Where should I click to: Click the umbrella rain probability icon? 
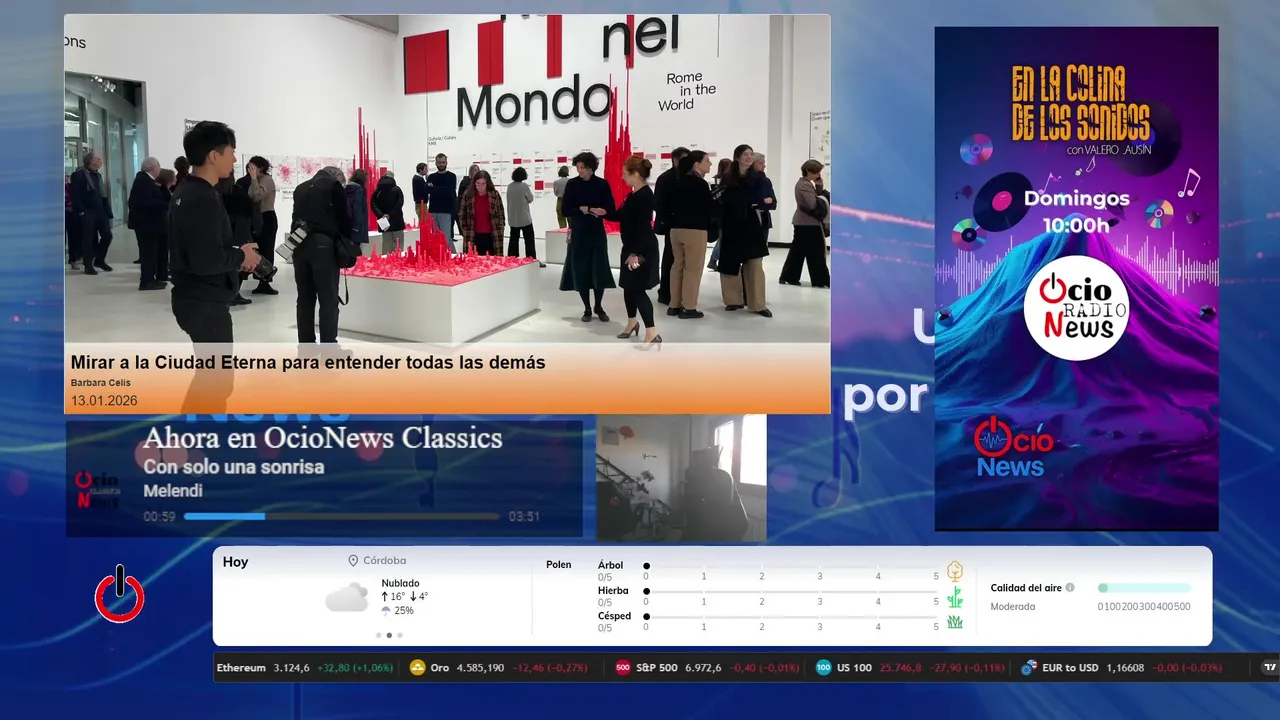click(386, 610)
